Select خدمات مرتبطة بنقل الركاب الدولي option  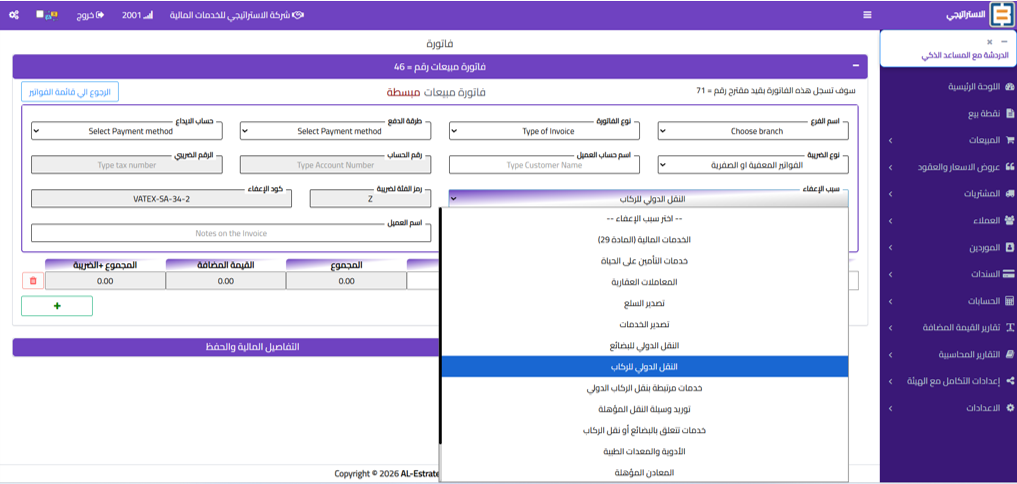point(644,388)
